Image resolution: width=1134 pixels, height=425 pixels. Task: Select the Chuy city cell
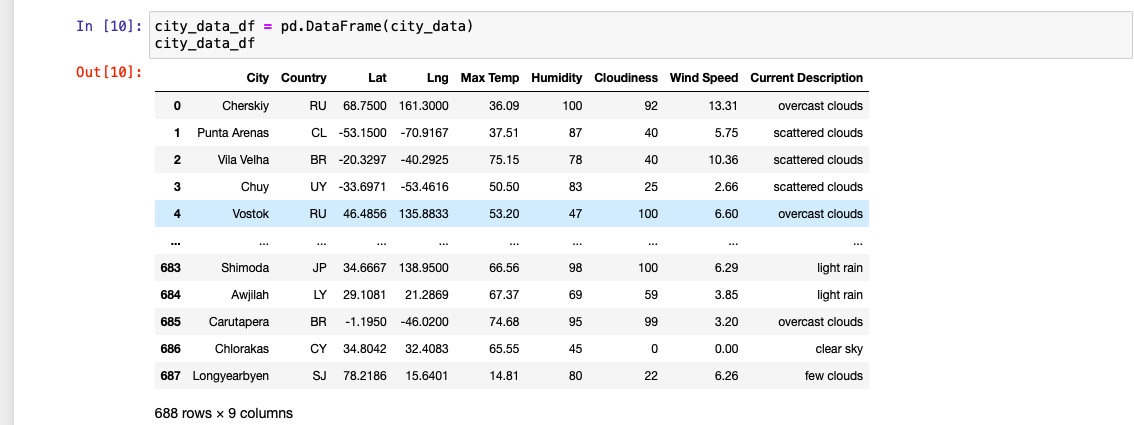pyautogui.click(x=255, y=186)
